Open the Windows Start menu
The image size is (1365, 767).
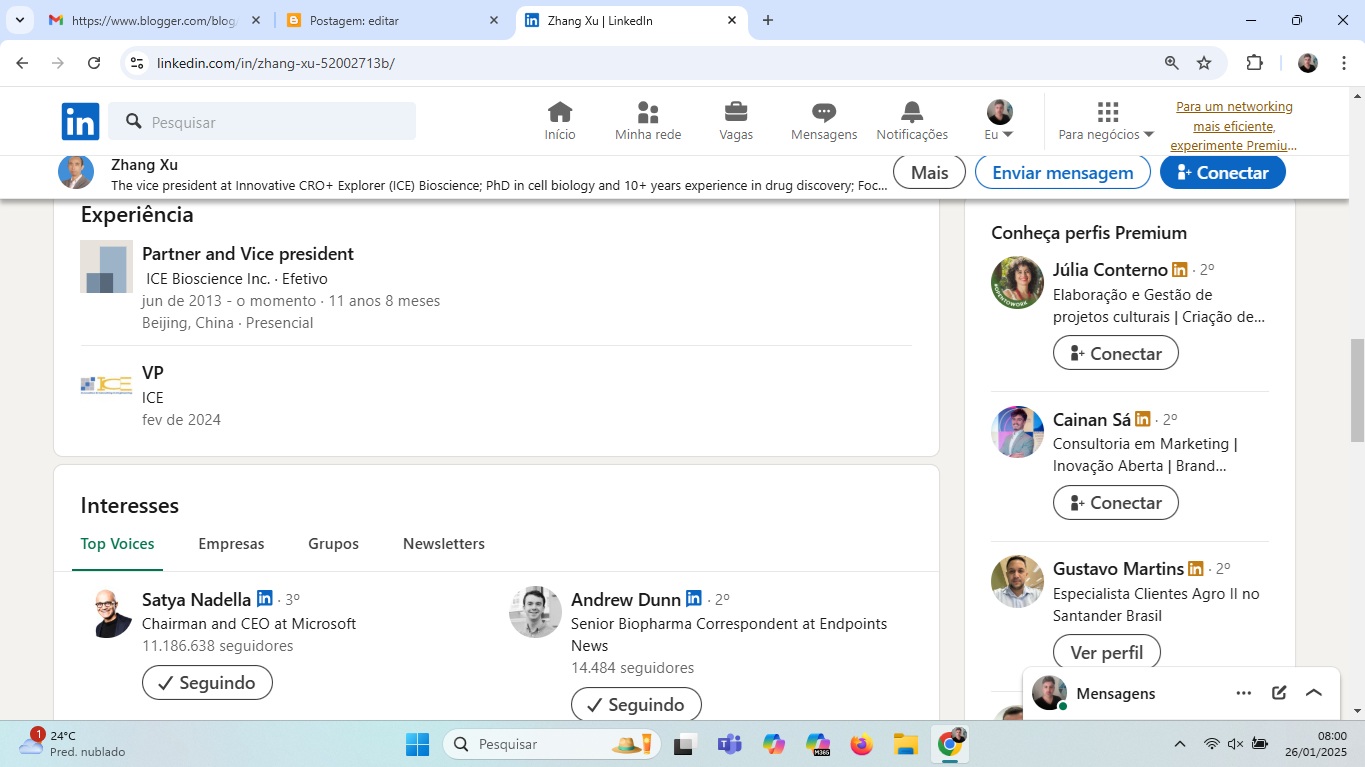pos(417,744)
